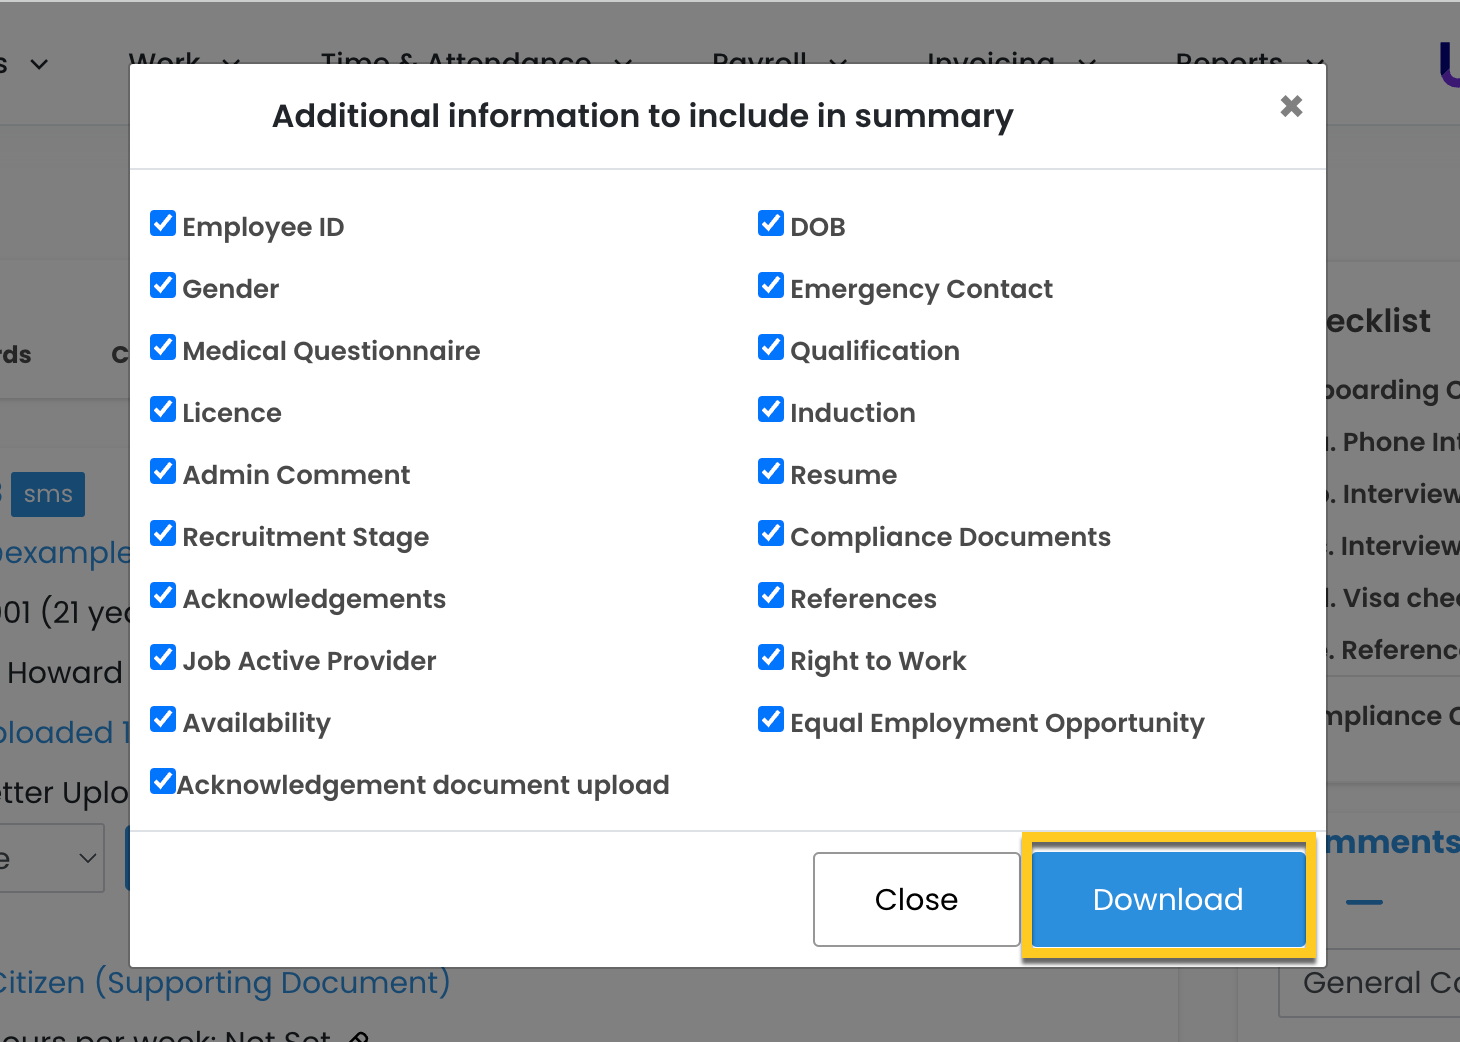Close the dialog with the X icon
Image resolution: width=1460 pixels, height=1042 pixels.
(x=1291, y=106)
